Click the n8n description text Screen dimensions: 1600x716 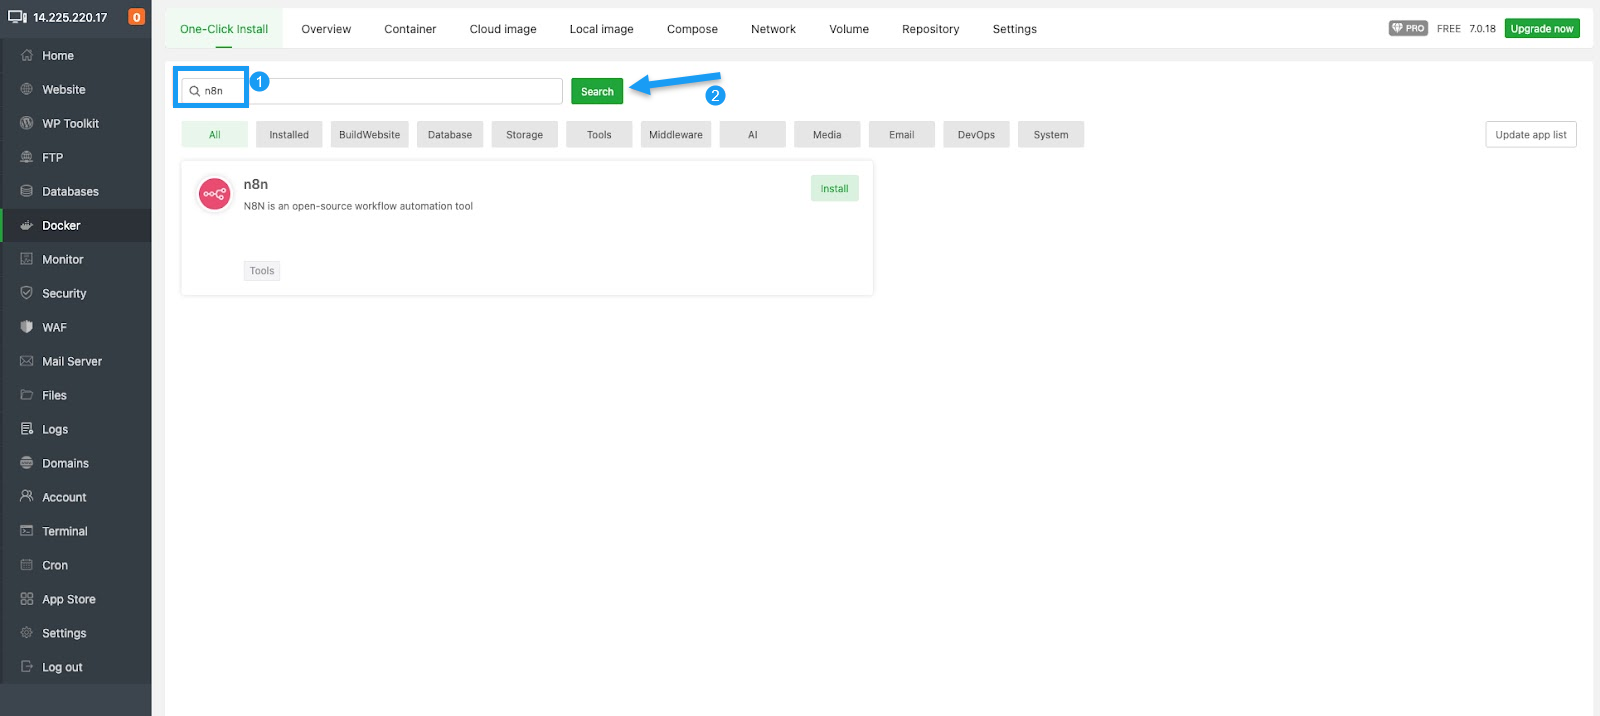click(x=358, y=206)
